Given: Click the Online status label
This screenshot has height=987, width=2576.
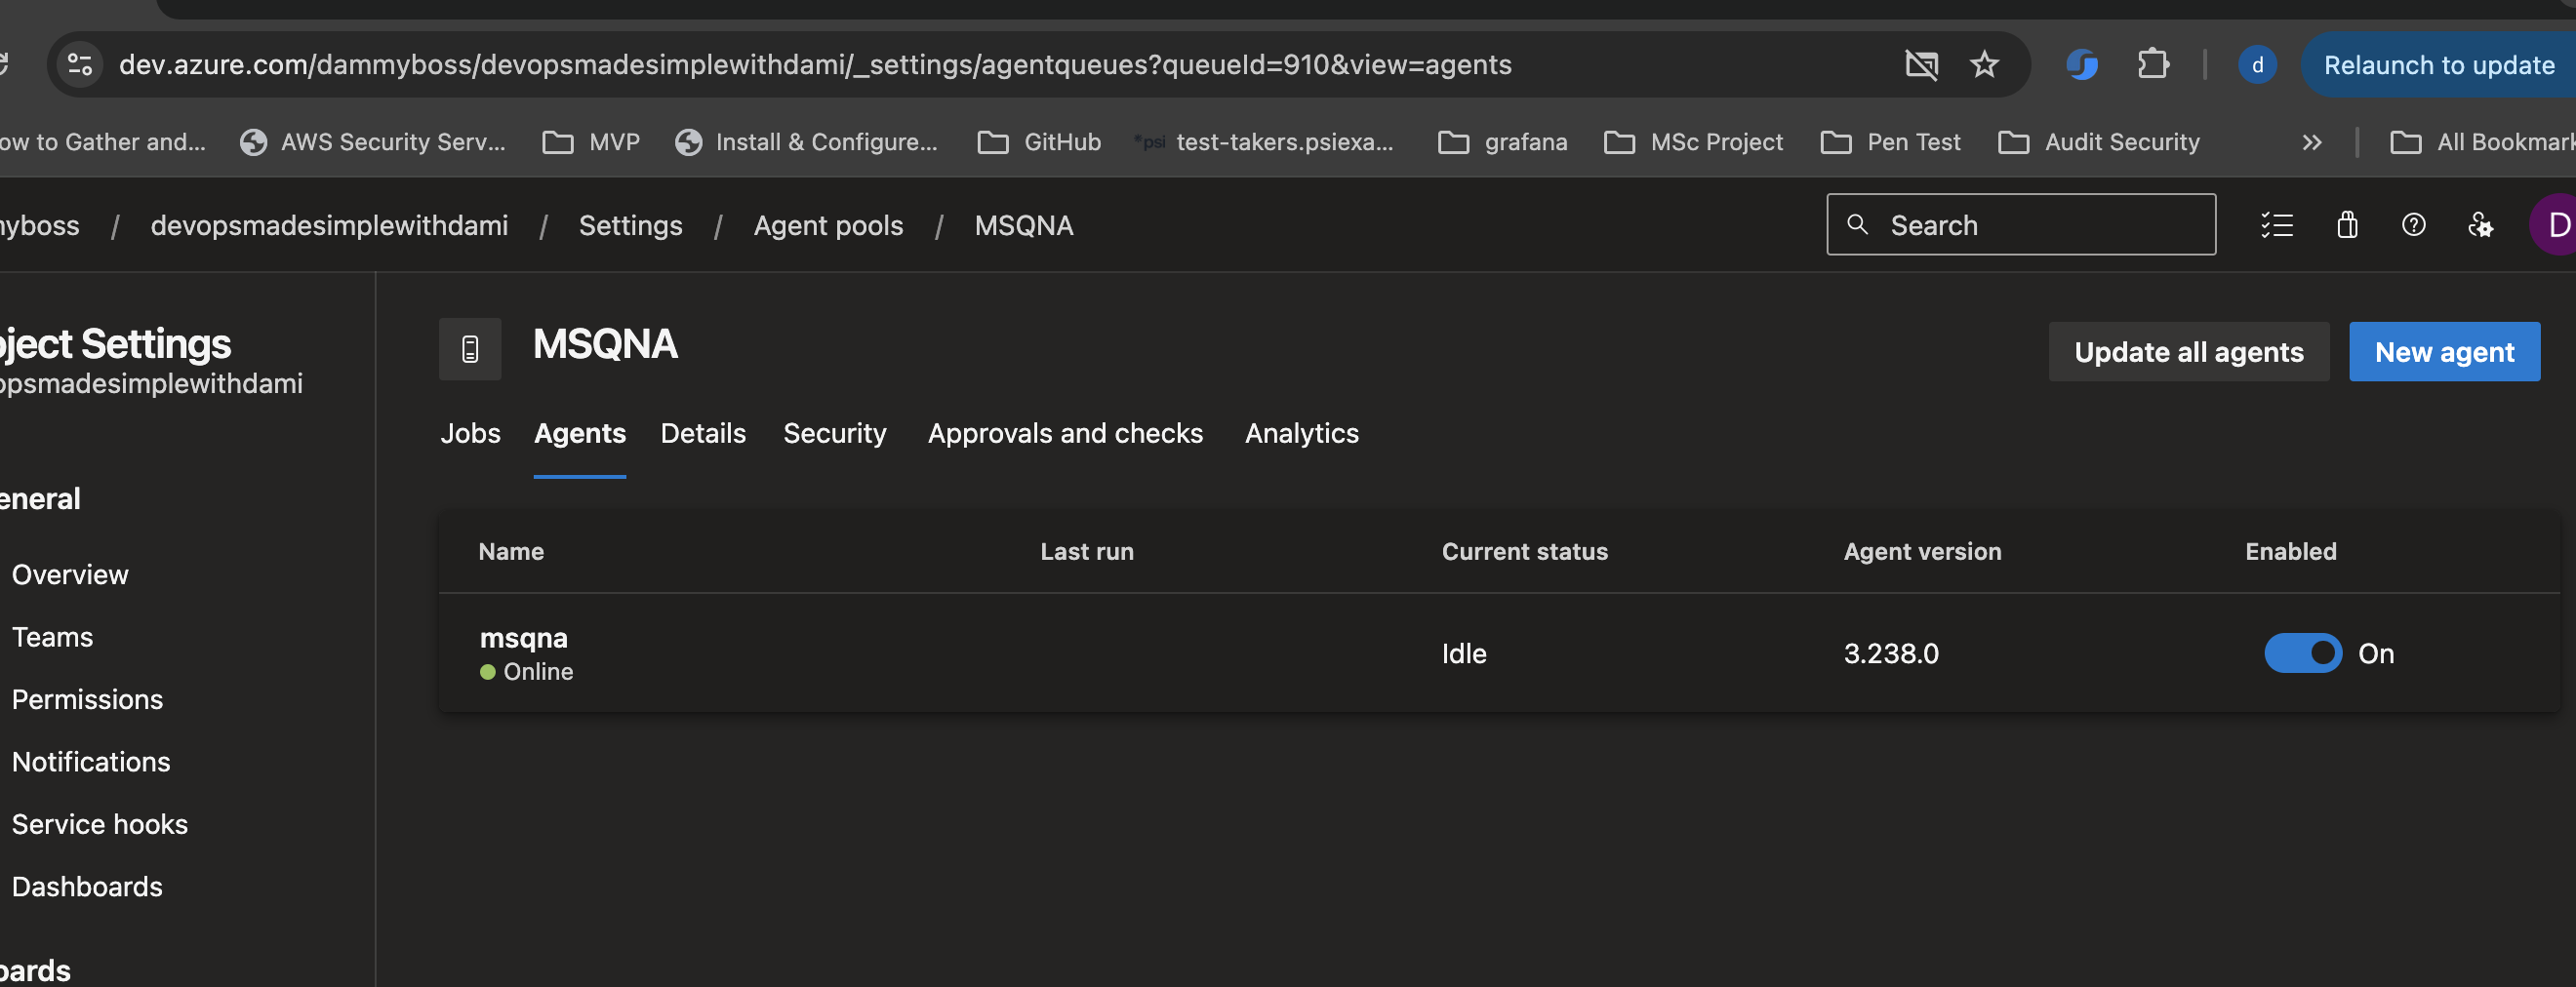Looking at the screenshot, I should pos(538,672).
